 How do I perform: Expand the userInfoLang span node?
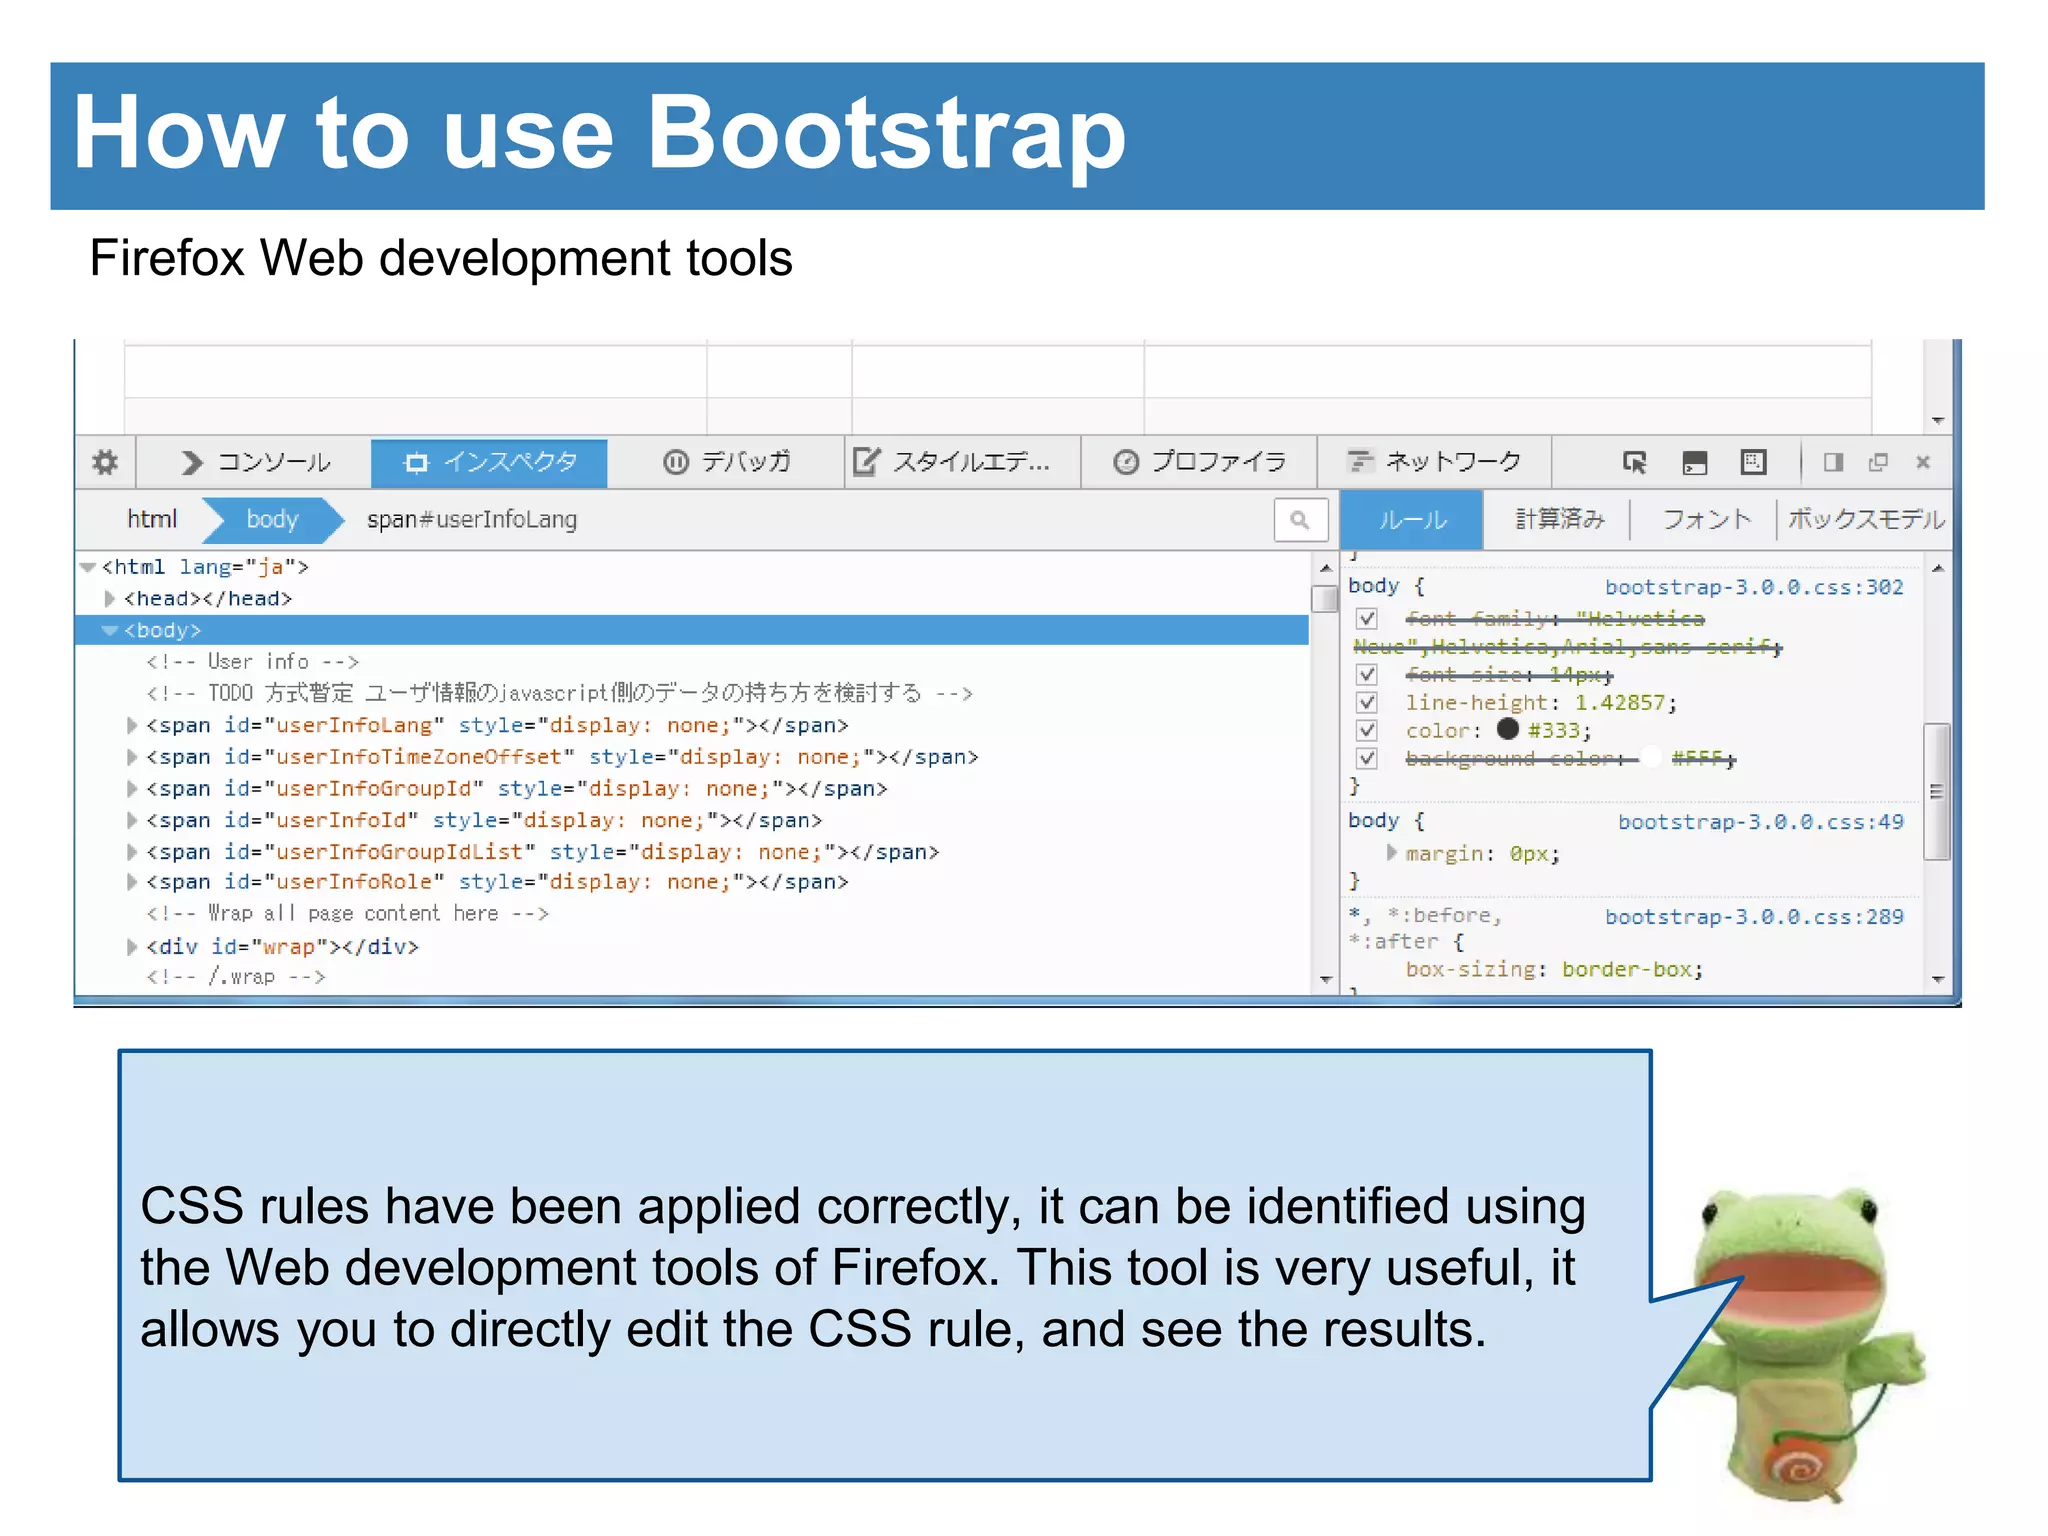(132, 725)
